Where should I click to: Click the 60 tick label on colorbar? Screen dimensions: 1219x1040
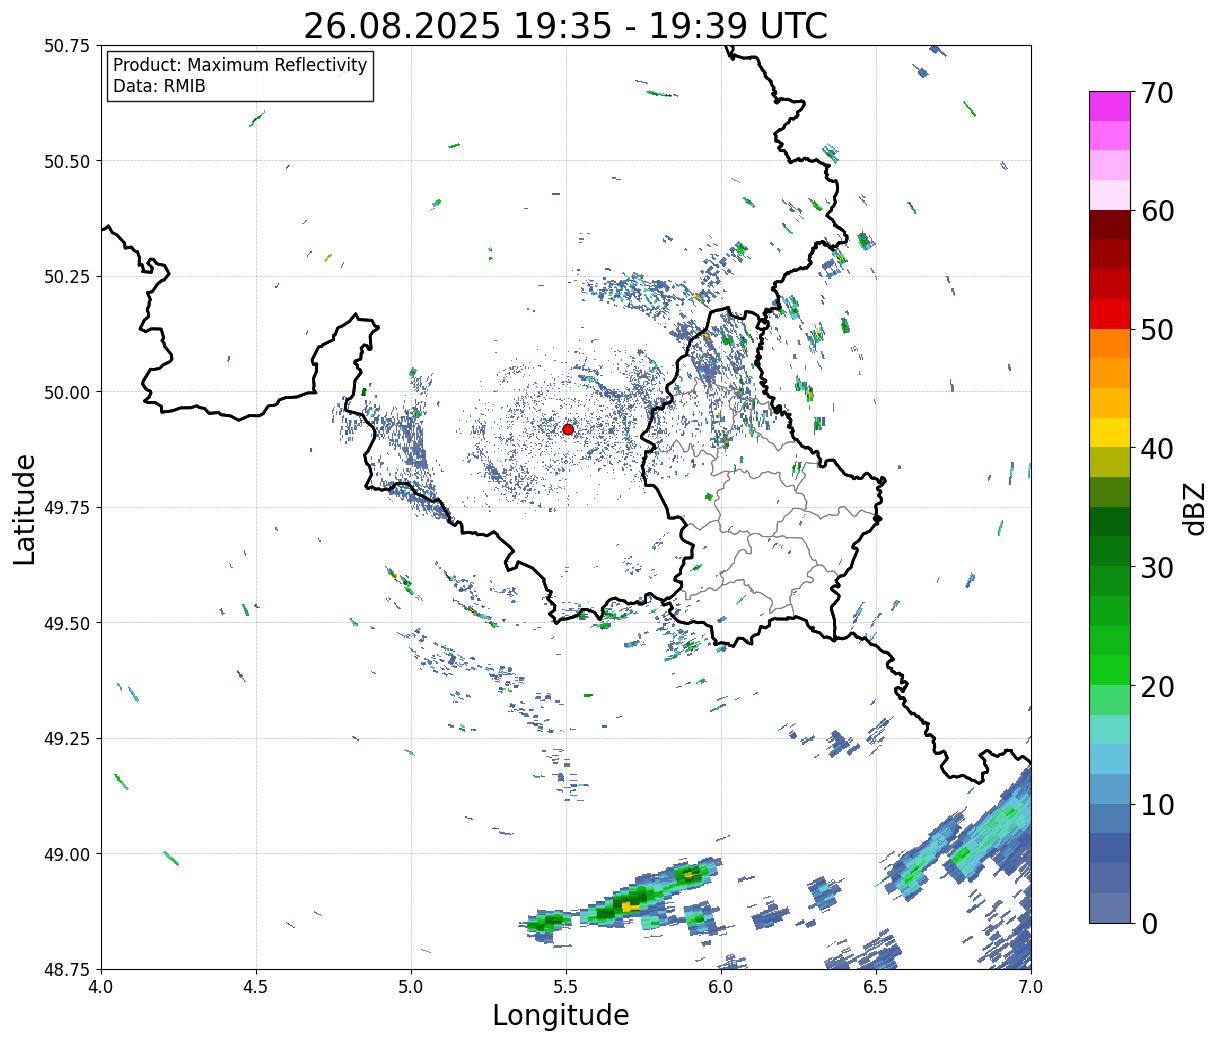tap(1157, 211)
